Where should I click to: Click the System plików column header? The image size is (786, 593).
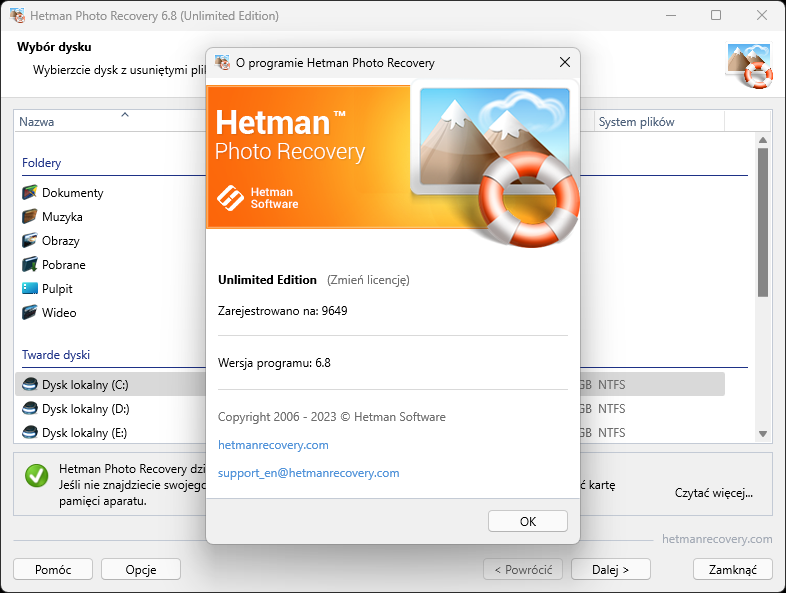659,121
